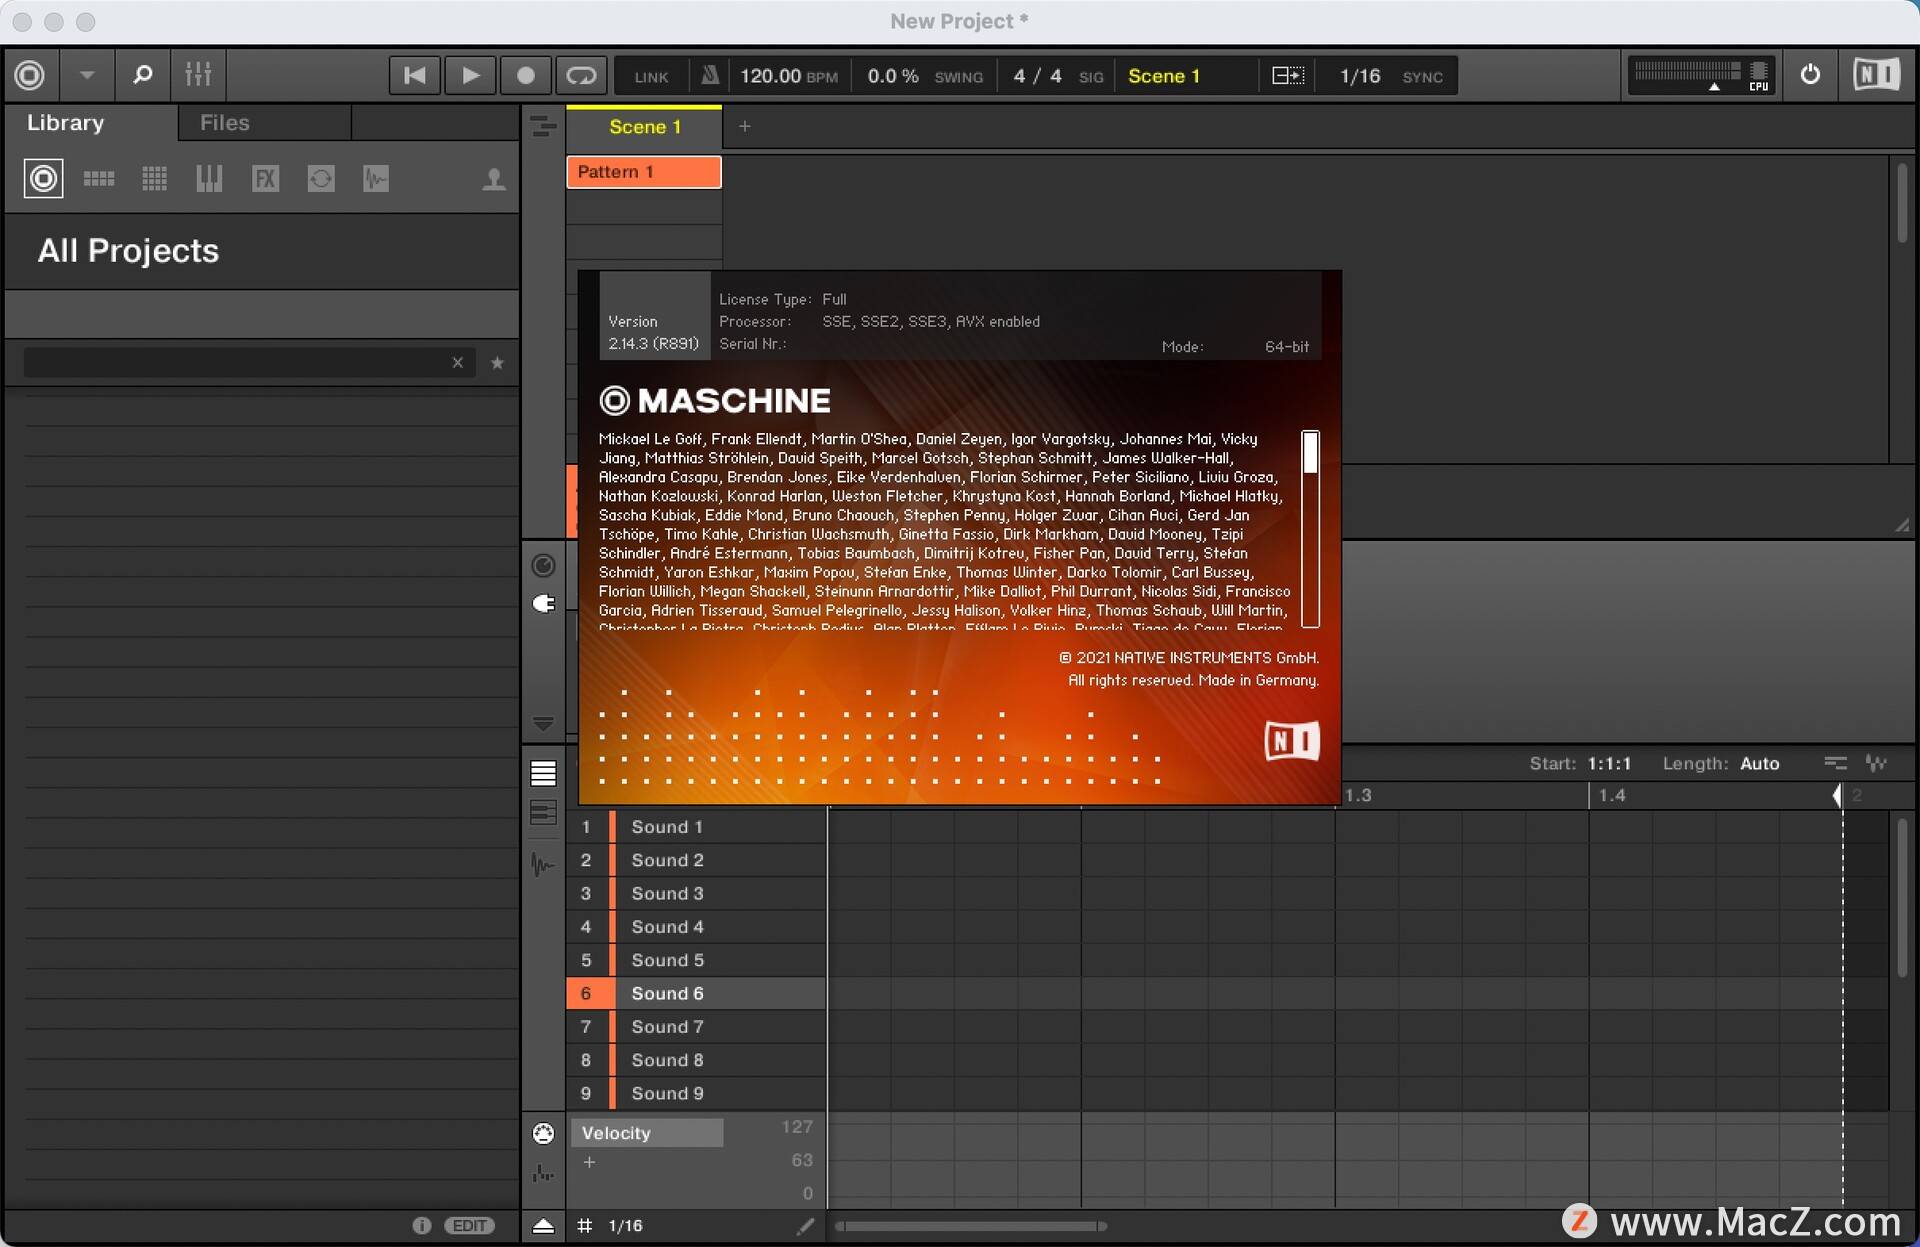Select the Library tab
The width and height of the screenshot is (1920, 1247).
click(66, 123)
